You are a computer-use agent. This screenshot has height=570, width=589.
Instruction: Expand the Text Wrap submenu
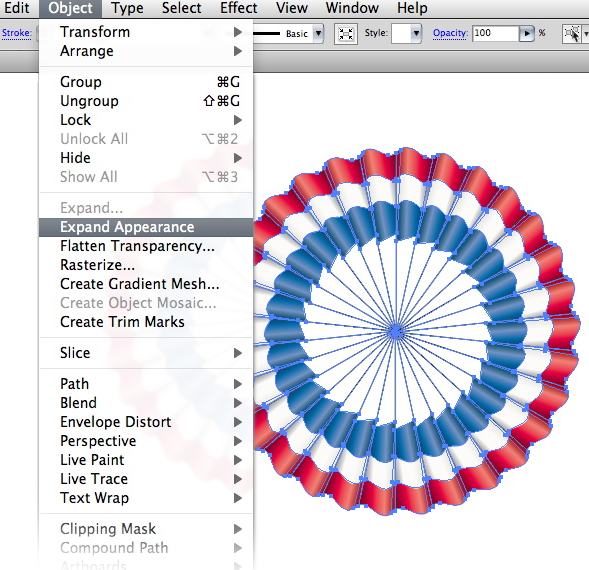click(x=146, y=498)
